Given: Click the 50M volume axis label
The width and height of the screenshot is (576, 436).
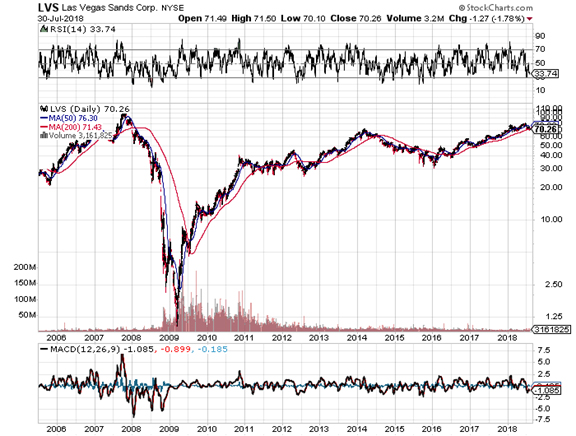Looking at the screenshot, I should point(27,315).
